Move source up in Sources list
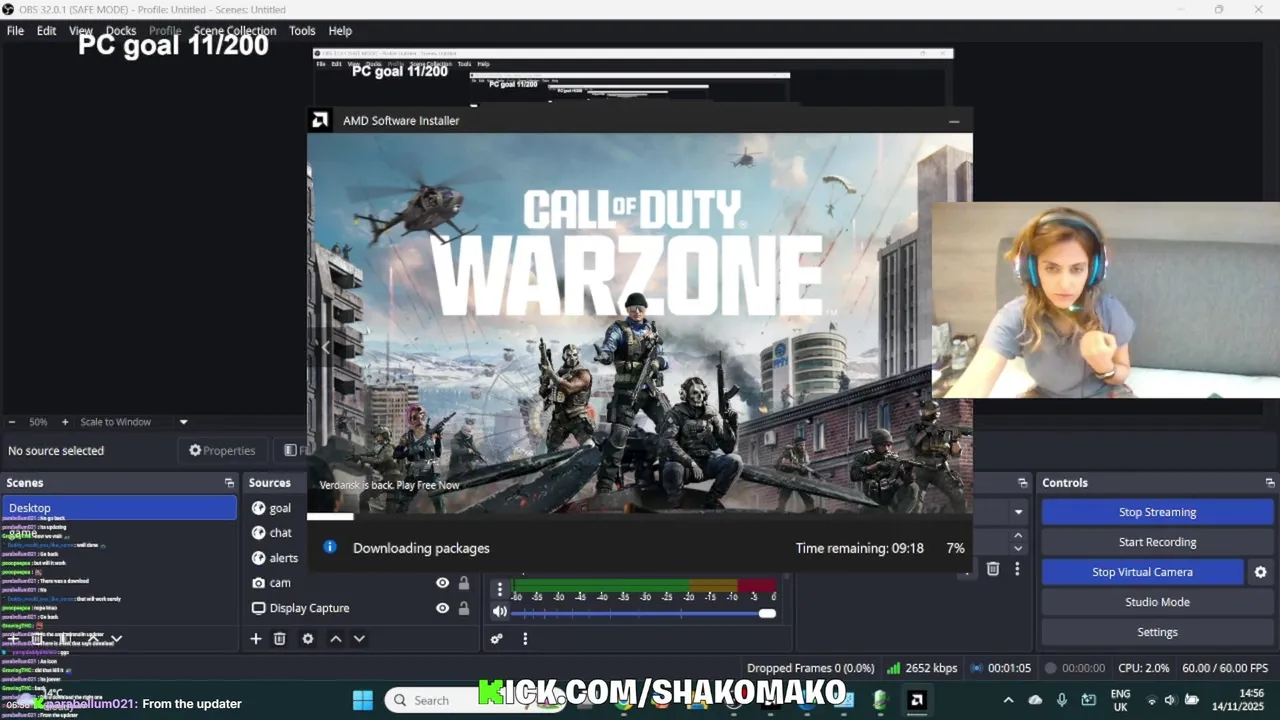Image resolution: width=1280 pixels, height=720 pixels. (336, 639)
